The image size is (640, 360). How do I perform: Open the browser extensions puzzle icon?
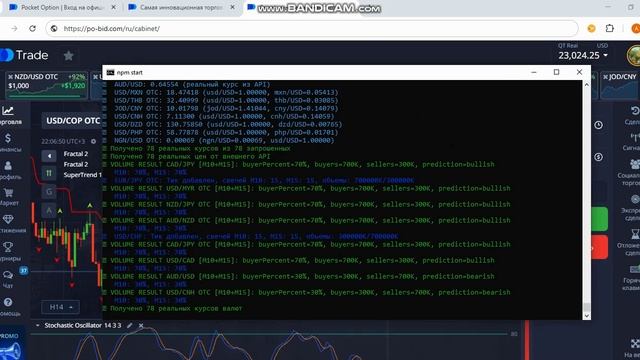coord(610,28)
